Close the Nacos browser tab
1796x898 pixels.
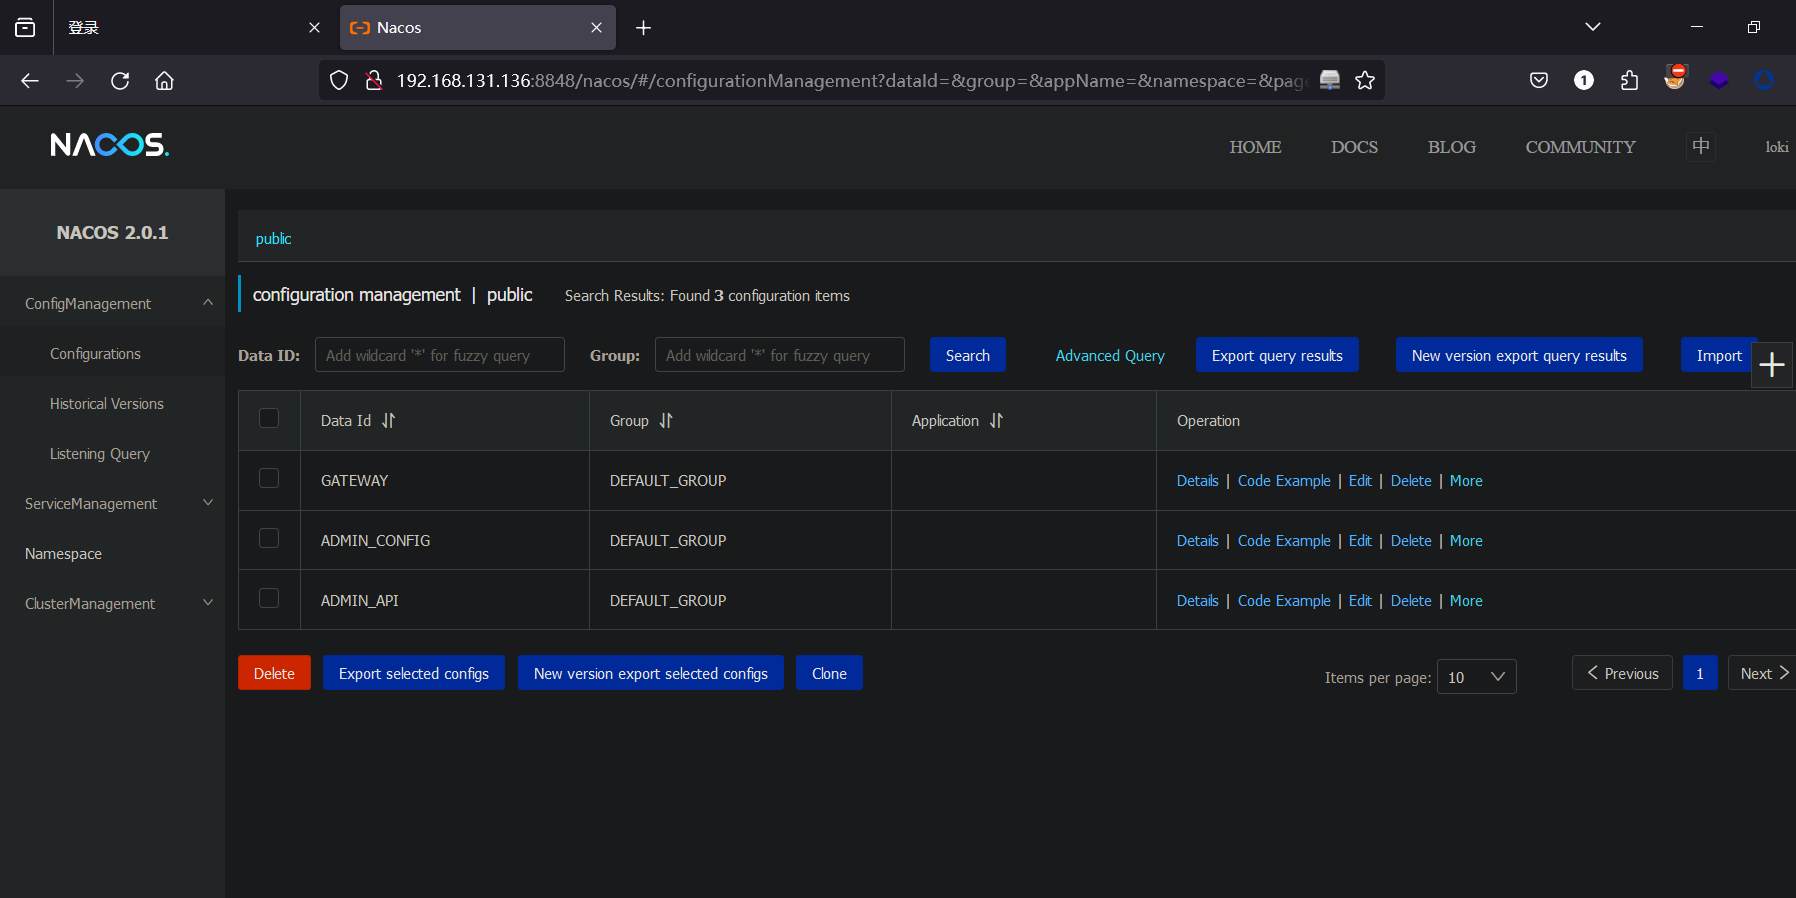(x=597, y=28)
